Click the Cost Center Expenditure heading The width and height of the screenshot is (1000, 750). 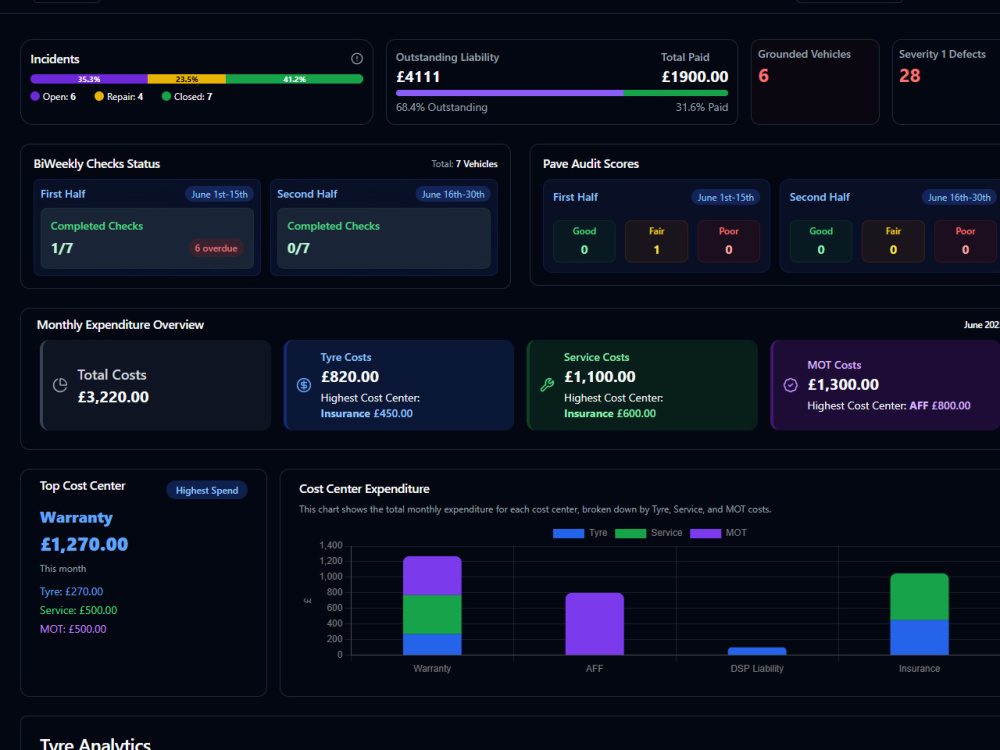click(x=364, y=489)
